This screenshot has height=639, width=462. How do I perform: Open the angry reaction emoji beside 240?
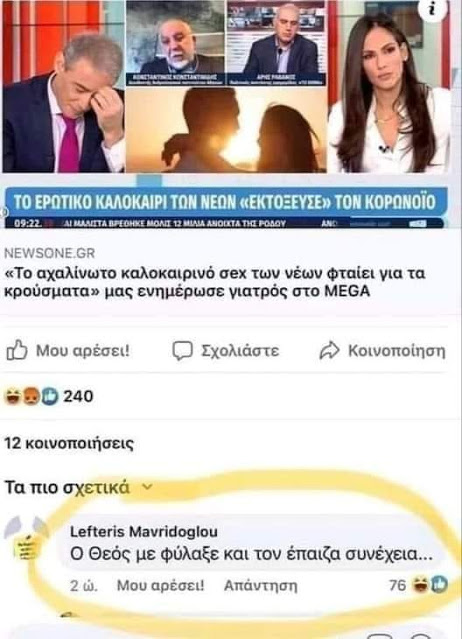tap(31, 396)
